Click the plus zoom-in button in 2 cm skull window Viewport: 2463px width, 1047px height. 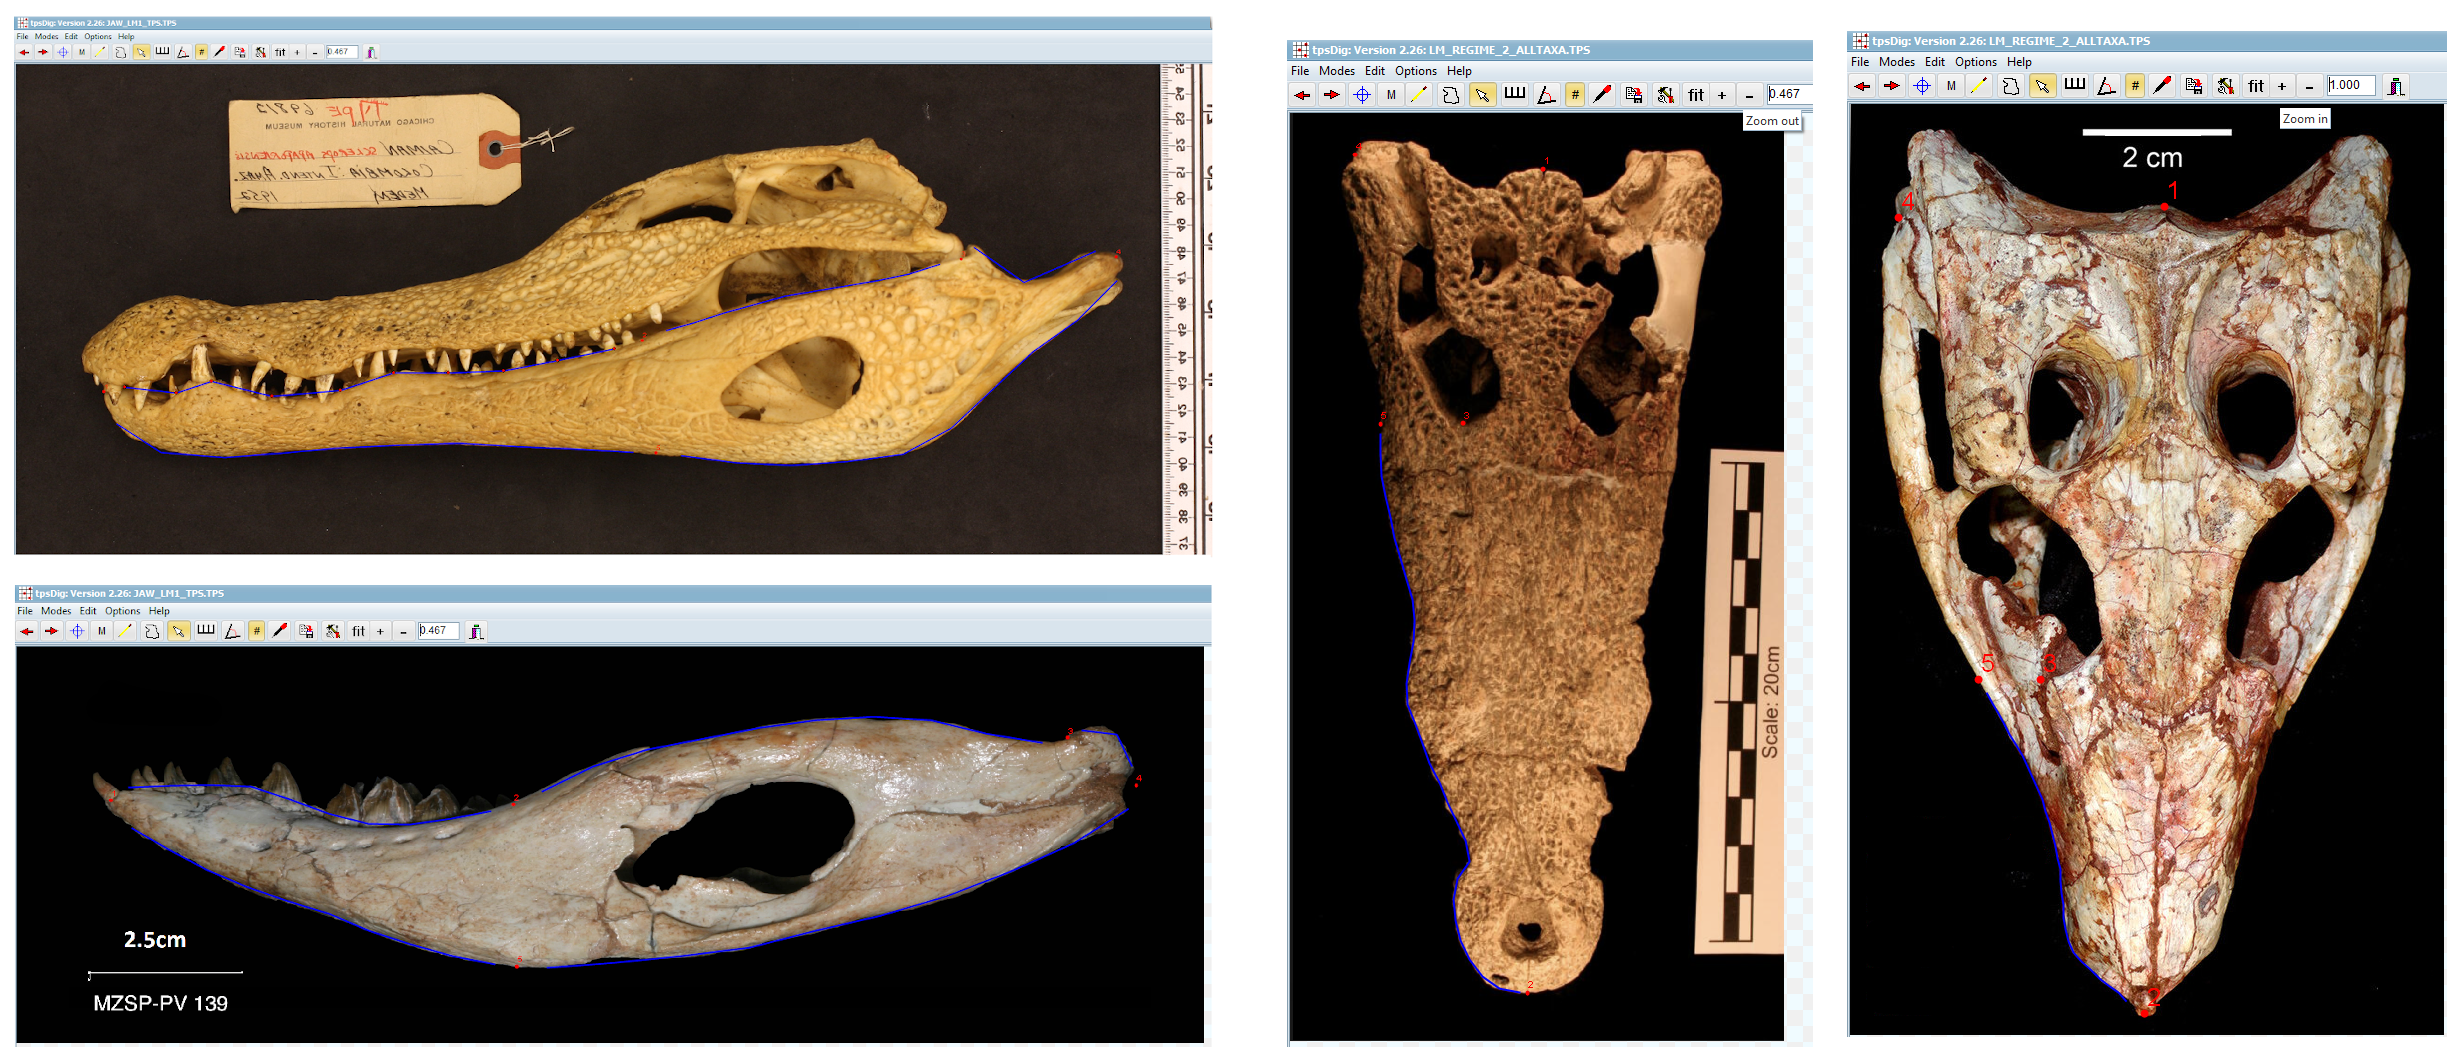tap(2282, 86)
